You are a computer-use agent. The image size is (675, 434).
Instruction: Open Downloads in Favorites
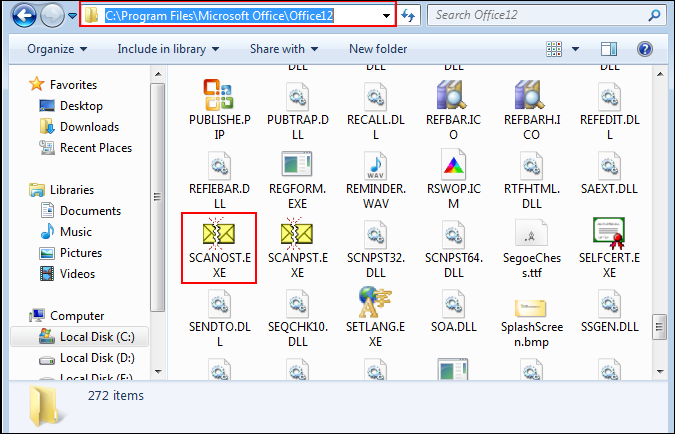[79, 127]
